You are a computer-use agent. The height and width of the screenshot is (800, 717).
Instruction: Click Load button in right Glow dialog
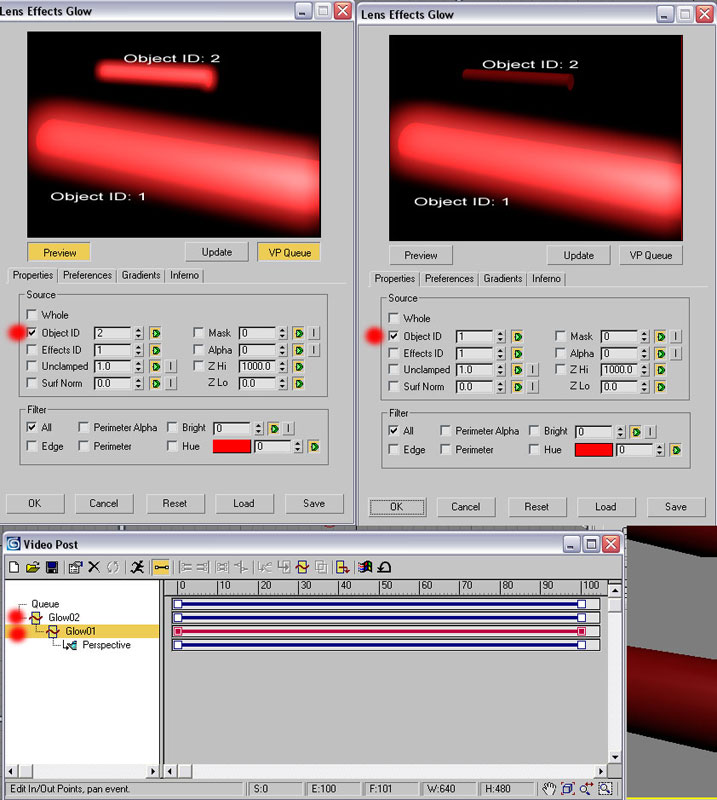(x=606, y=507)
